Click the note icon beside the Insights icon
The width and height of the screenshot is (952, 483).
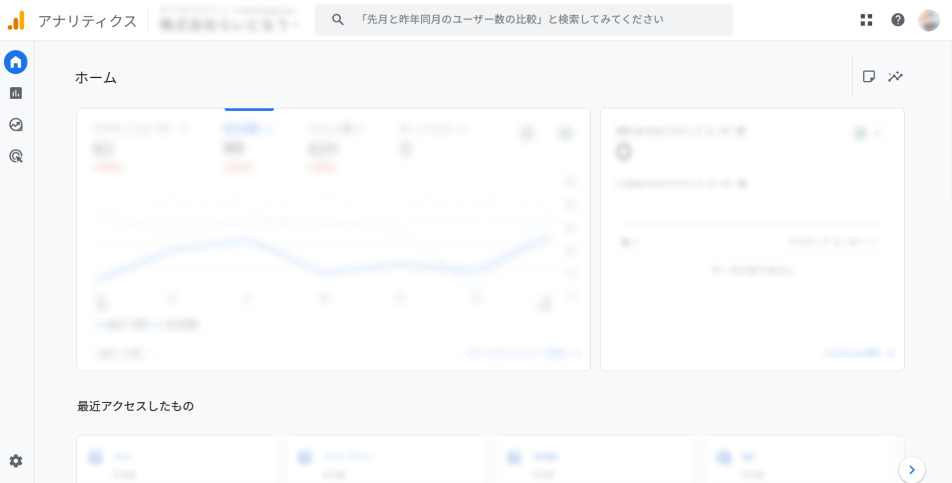pos(869,76)
